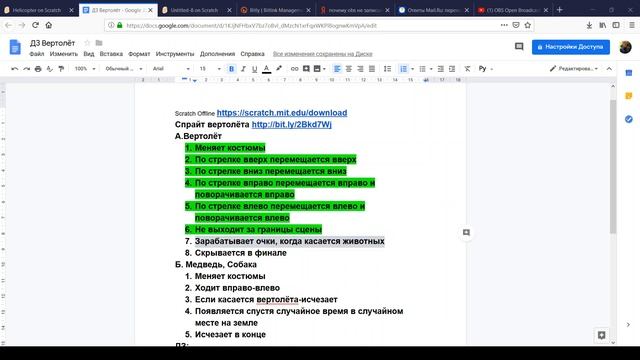
Task: Click the Explore button at the bottom right
Action: 601,335
